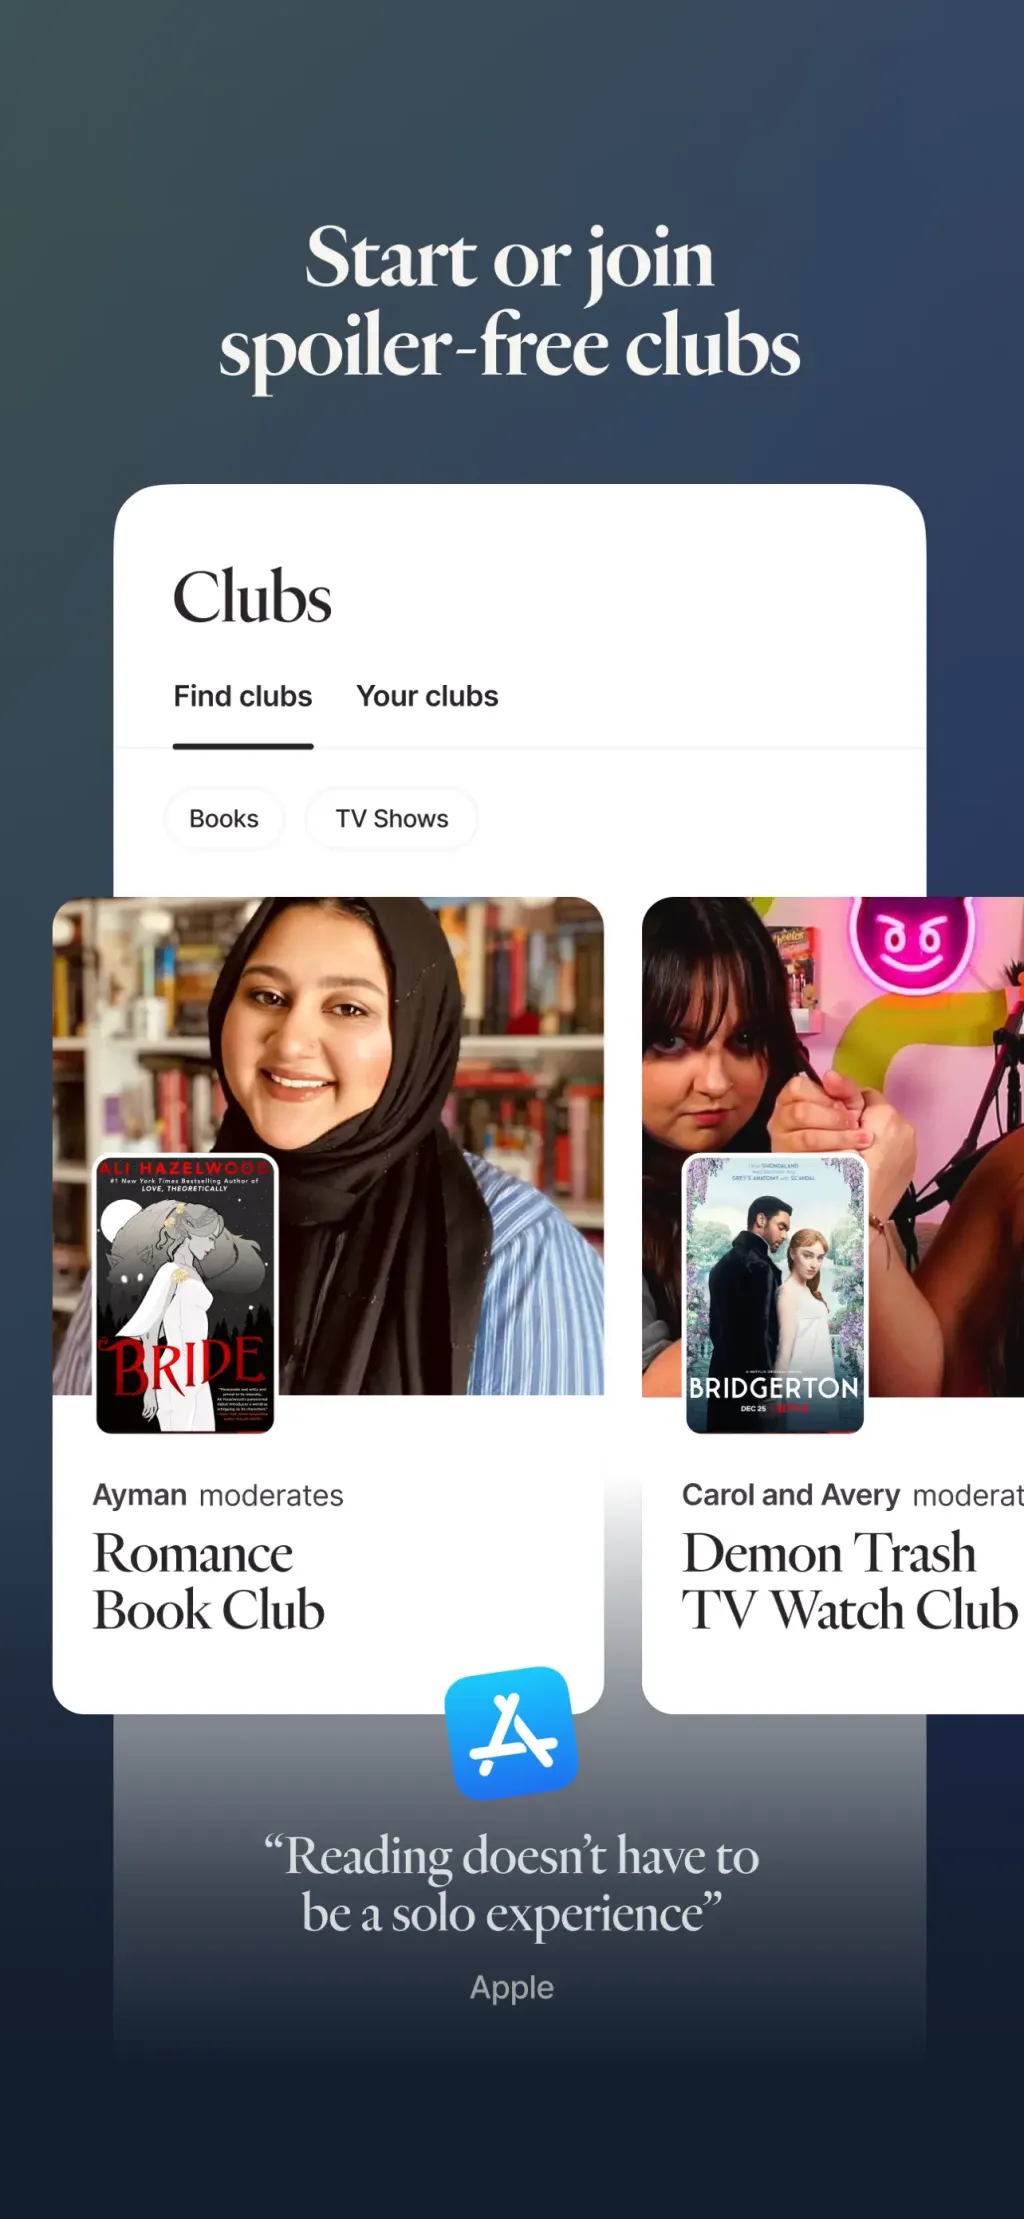This screenshot has height=2219, width=1024.
Task: Select moderator name Ayman
Action: click(x=140, y=1495)
